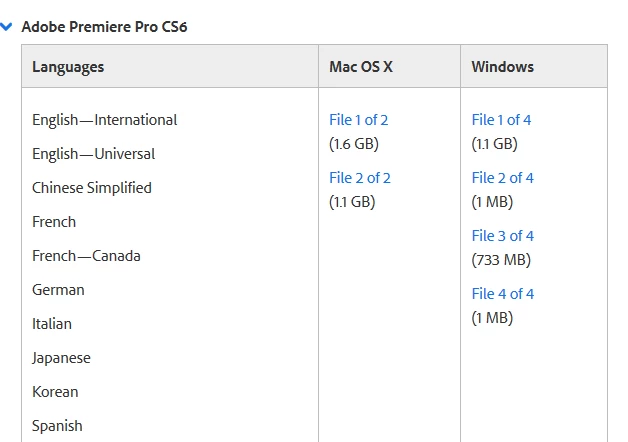The width and height of the screenshot is (628, 442).
Task: Click the Windows column header
Action: click(x=503, y=66)
